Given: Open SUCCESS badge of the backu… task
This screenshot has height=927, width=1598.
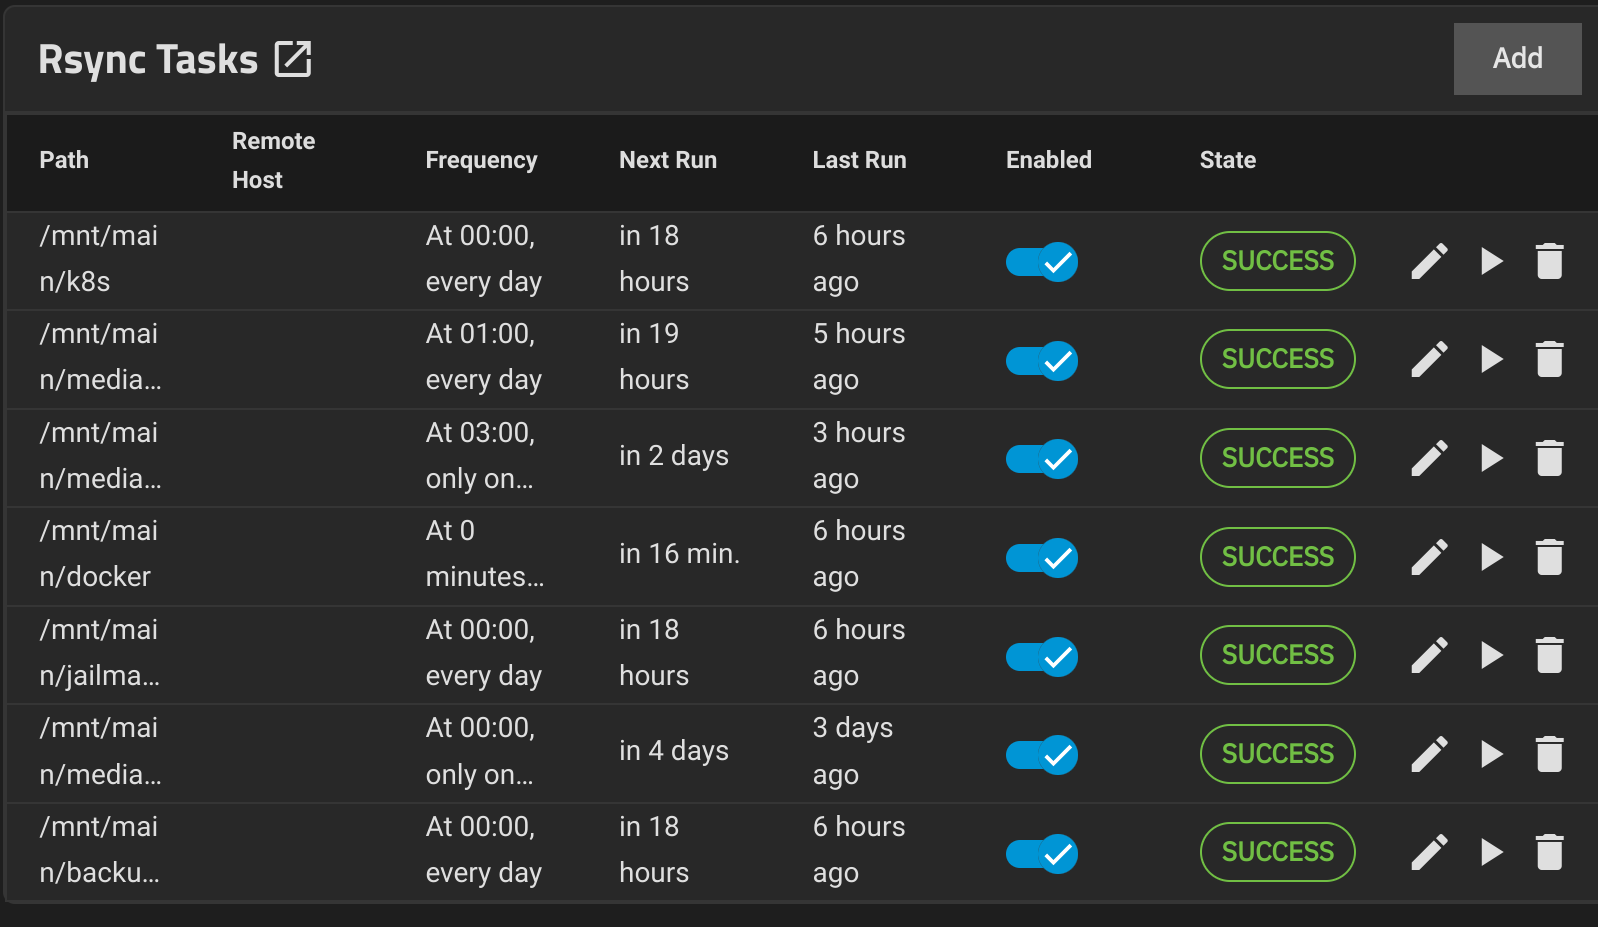Looking at the screenshot, I should (x=1277, y=852).
